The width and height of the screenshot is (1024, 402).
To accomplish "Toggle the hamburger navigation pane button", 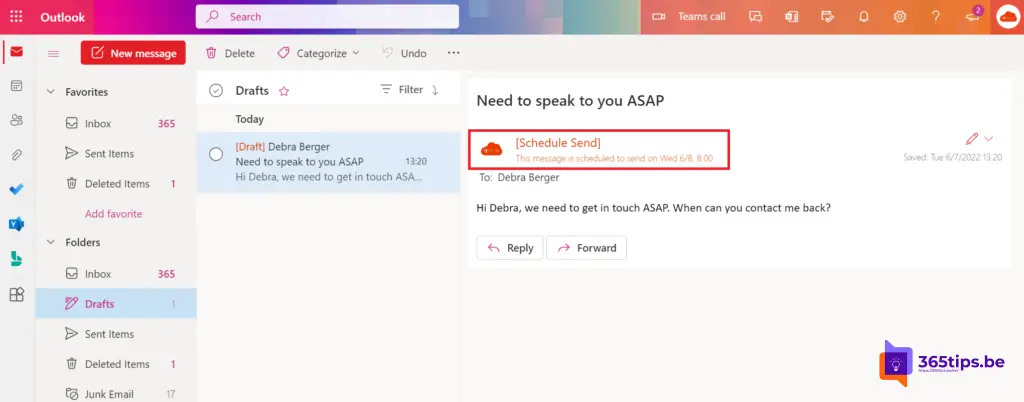I will [x=54, y=54].
